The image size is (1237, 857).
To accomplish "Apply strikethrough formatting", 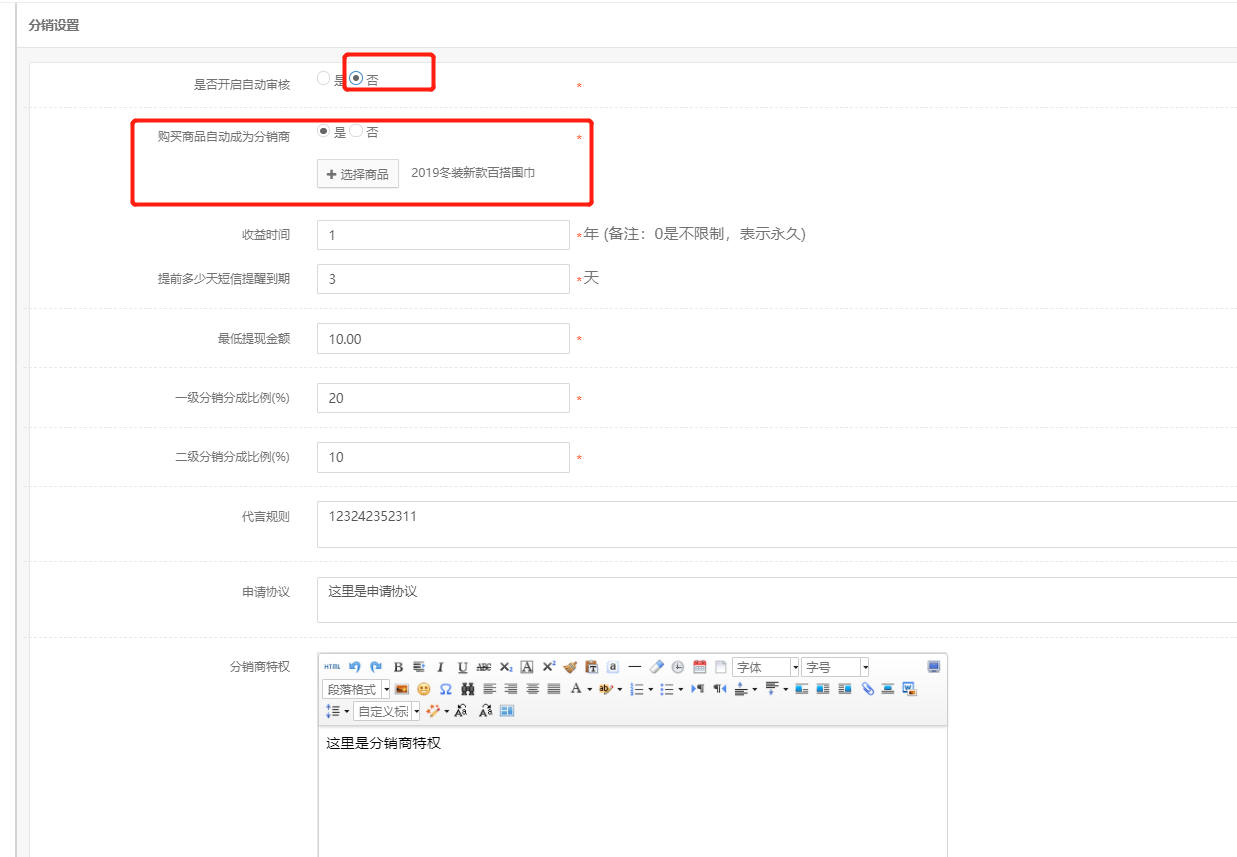I will coord(483,667).
